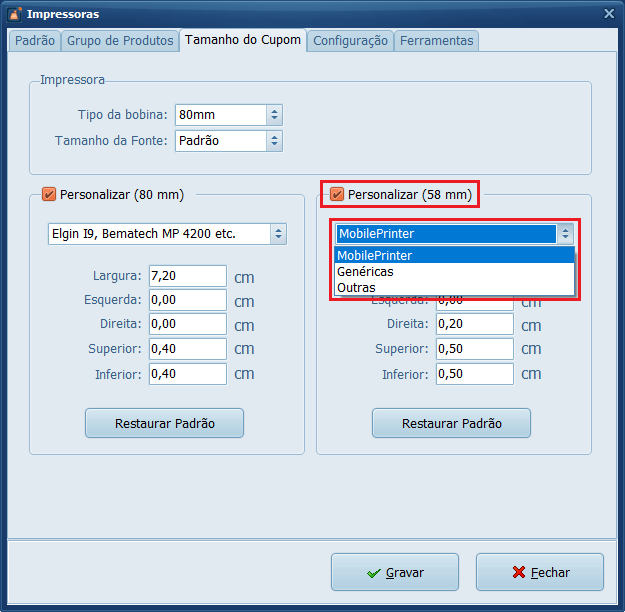Open the Grupo de Produtos tab
Viewport: 625px width, 612px height.
pyautogui.click(x=120, y=41)
